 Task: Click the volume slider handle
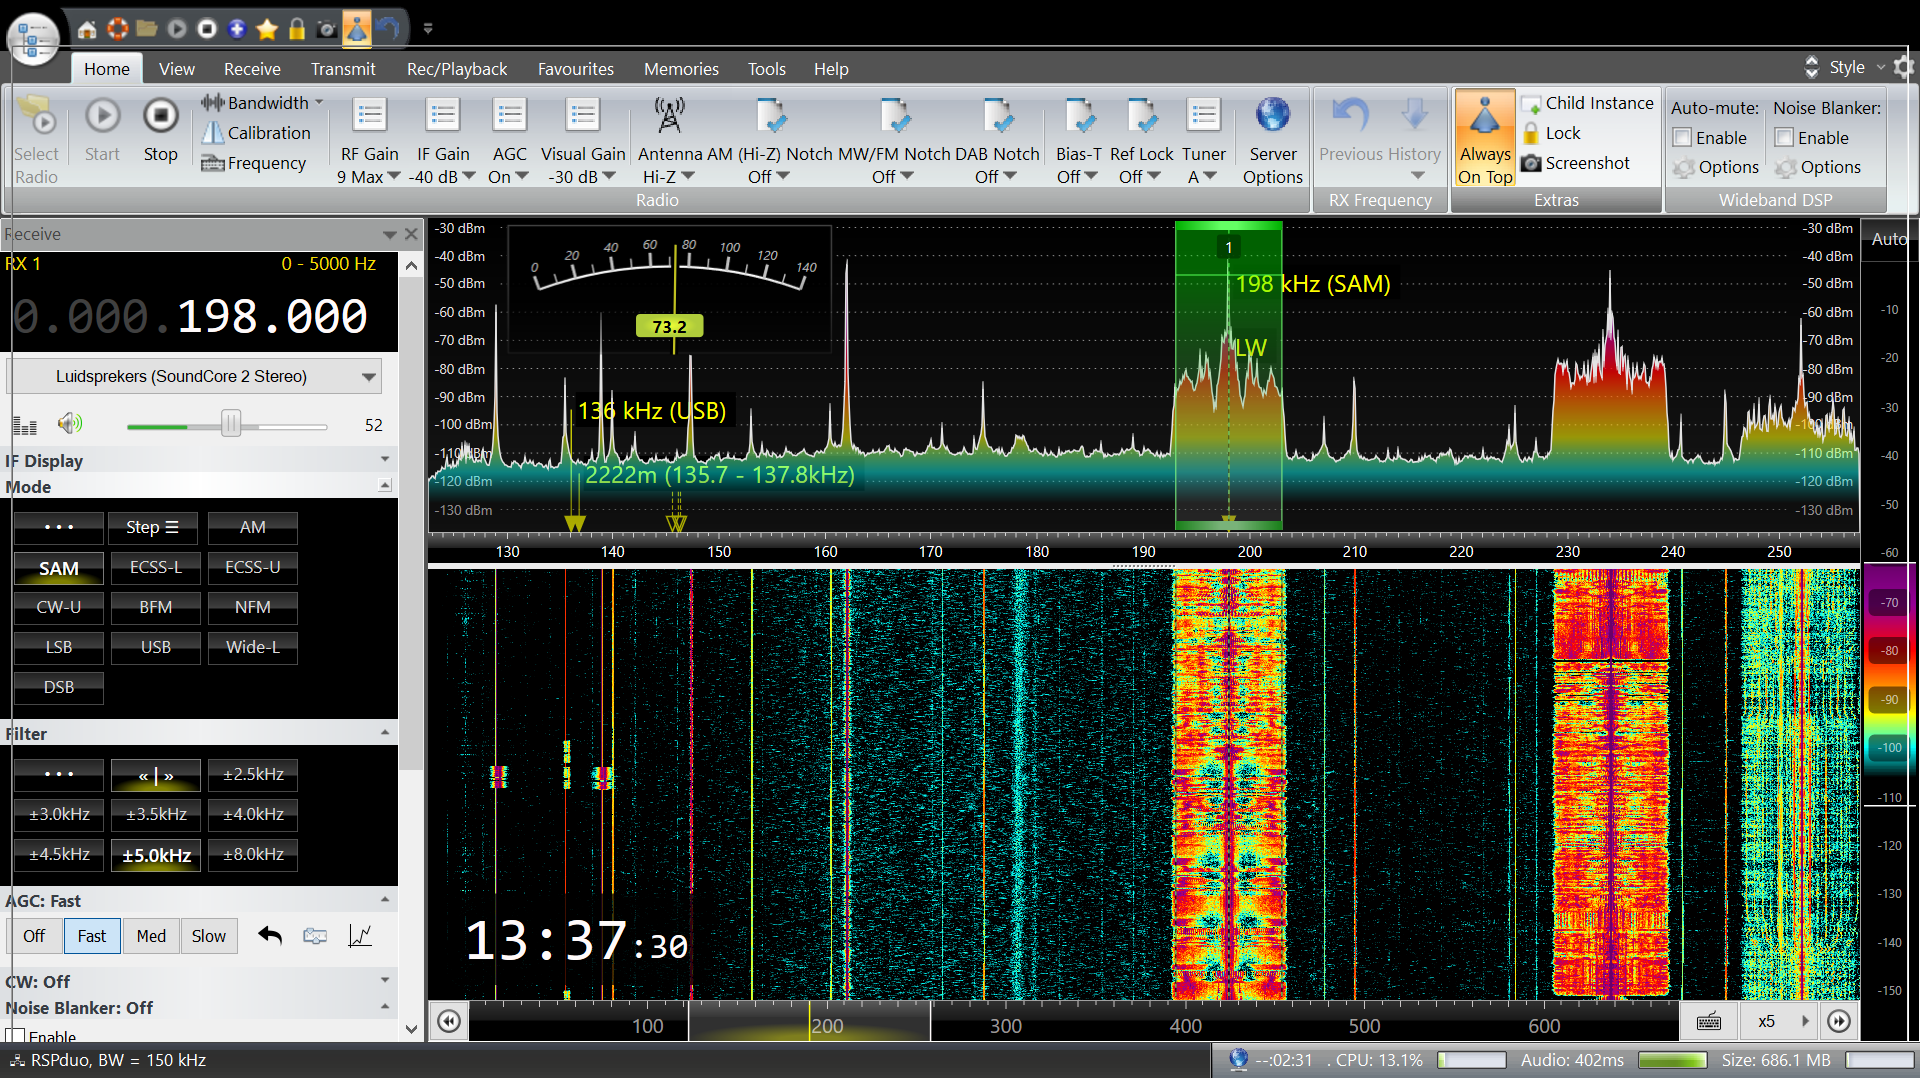pyautogui.click(x=231, y=424)
